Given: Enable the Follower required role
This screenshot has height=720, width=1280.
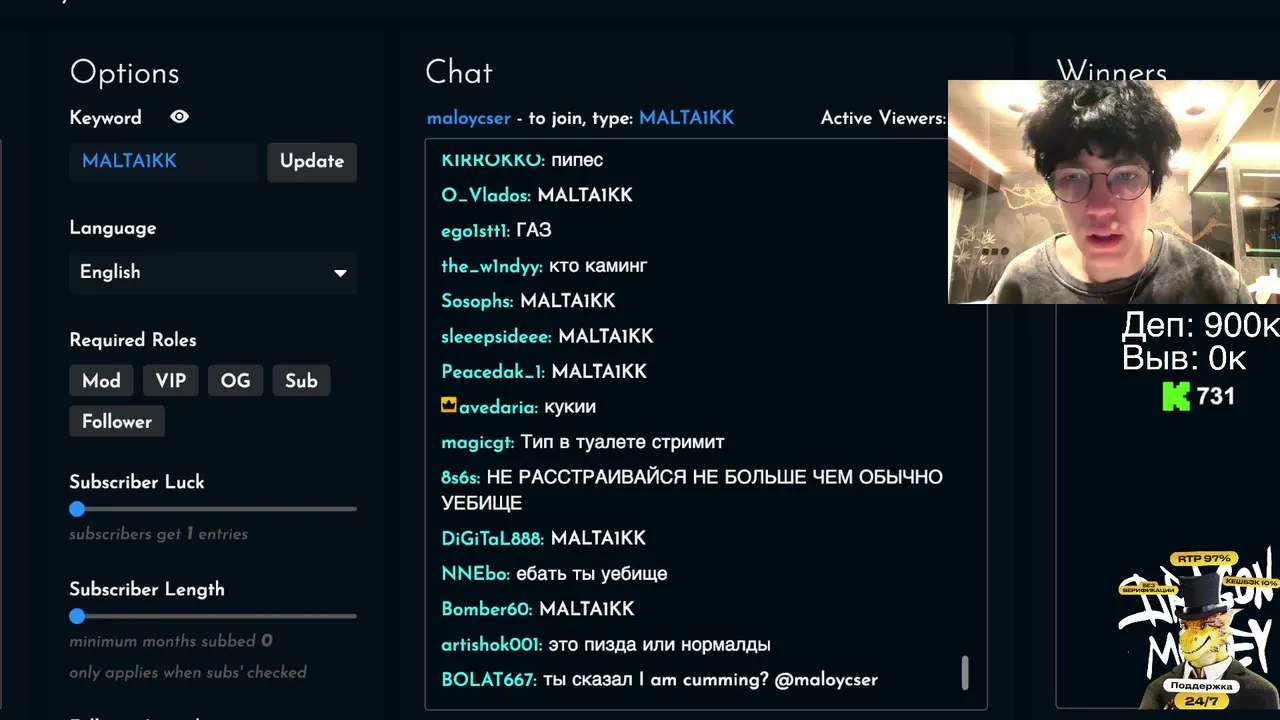Looking at the screenshot, I should [117, 421].
